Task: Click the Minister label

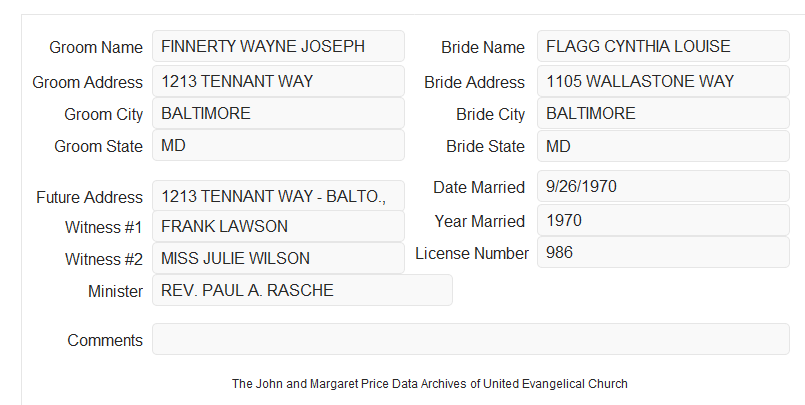Action: point(116,291)
